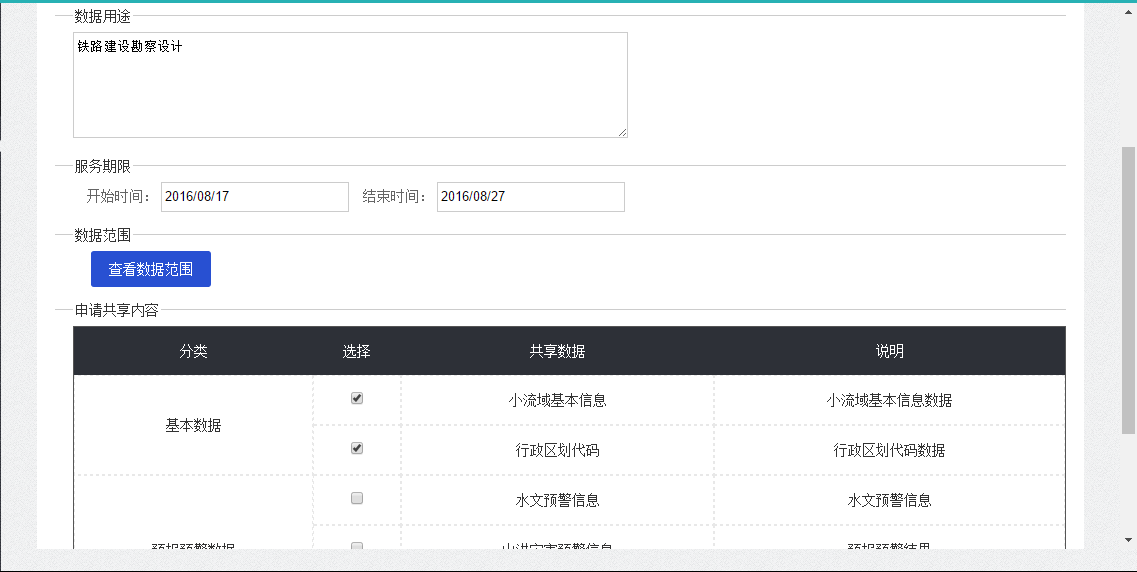Viewport: 1137px width, 572px height.
Task: Click the 共享数据 column header
Action: tap(557, 351)
